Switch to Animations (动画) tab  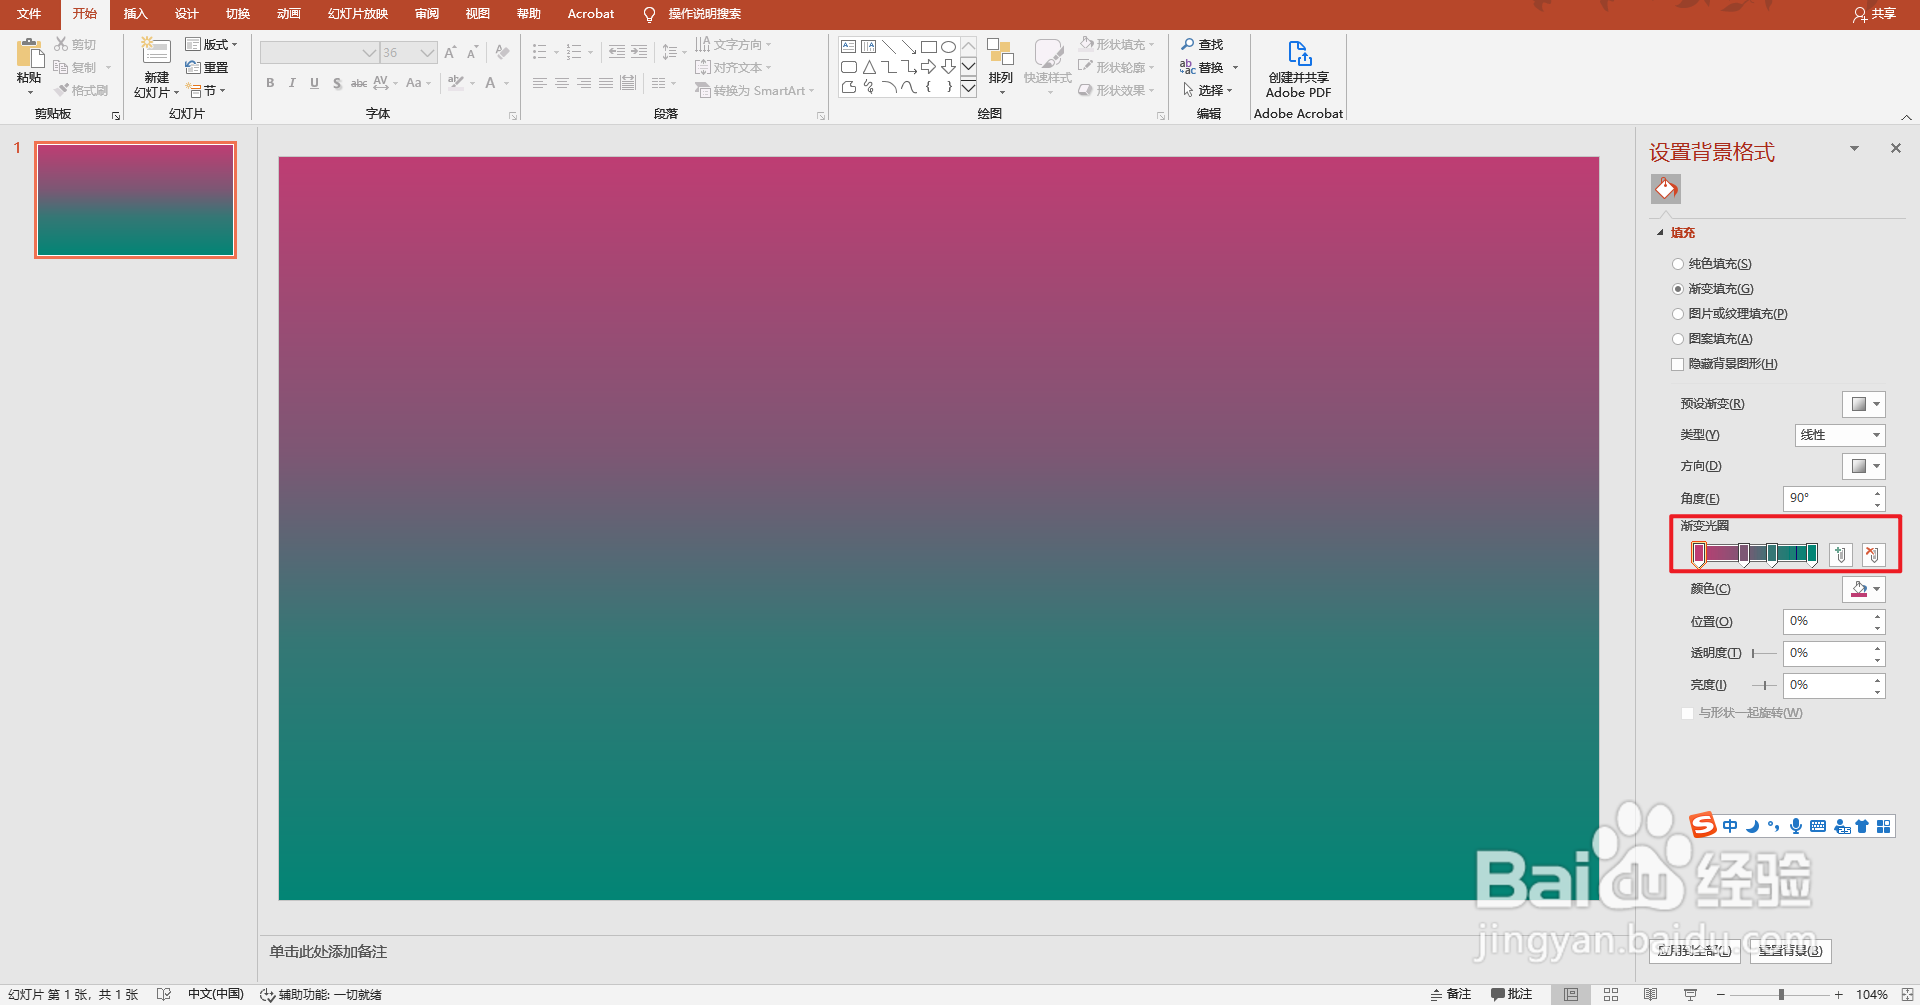[289, 14]
